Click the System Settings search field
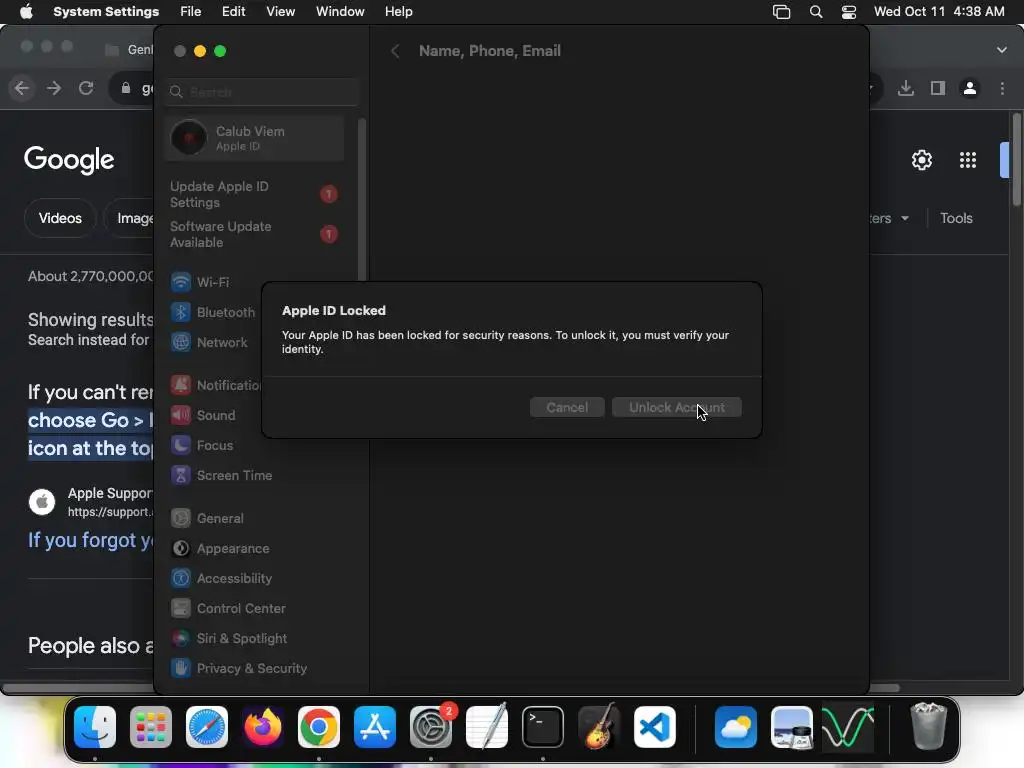This screenshot has height=768, width=1024. pyautogui.click(x=261, y=92)
